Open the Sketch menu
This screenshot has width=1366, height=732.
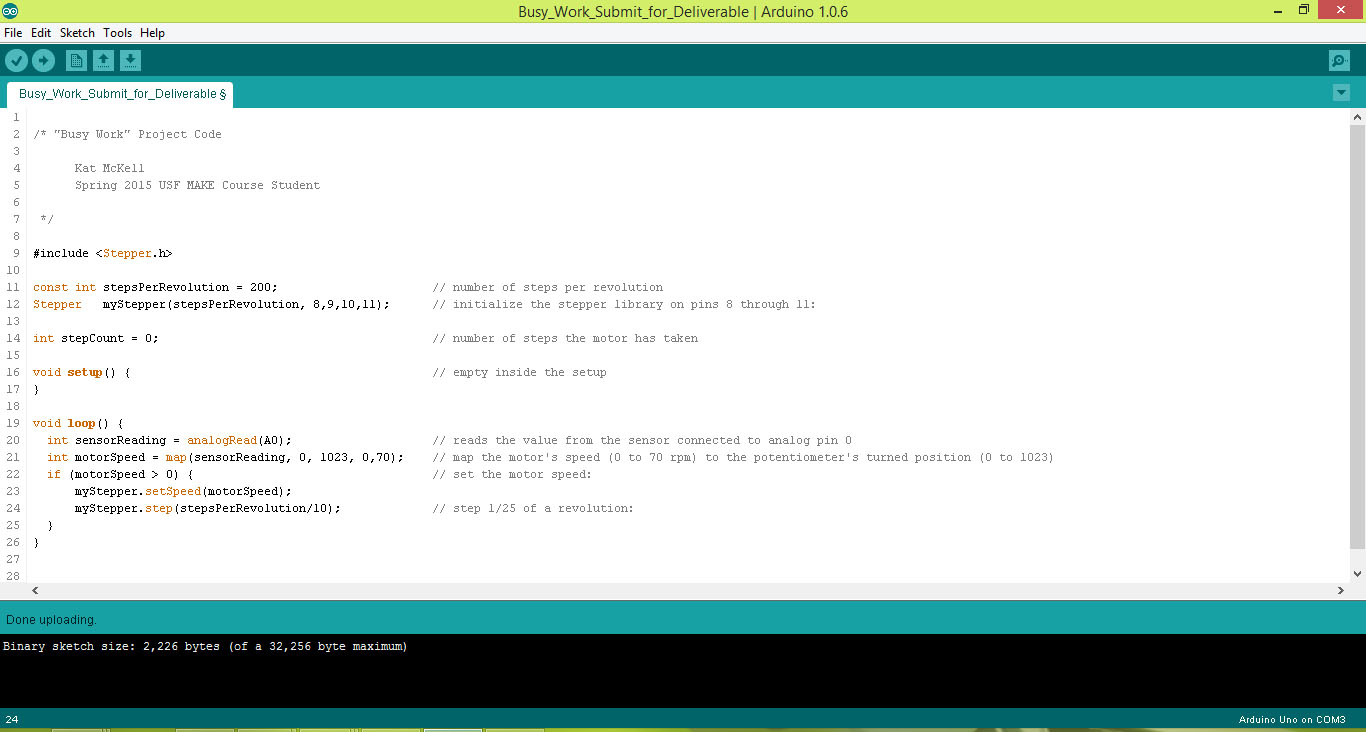[x=77, y=33]
